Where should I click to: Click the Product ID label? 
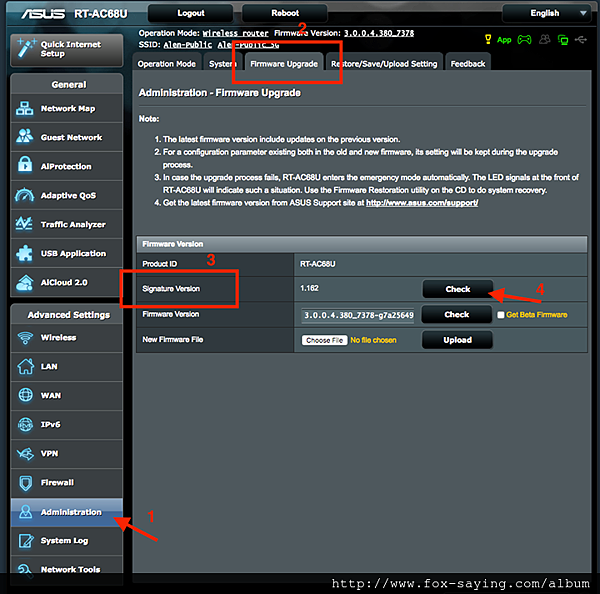(160, 264)
